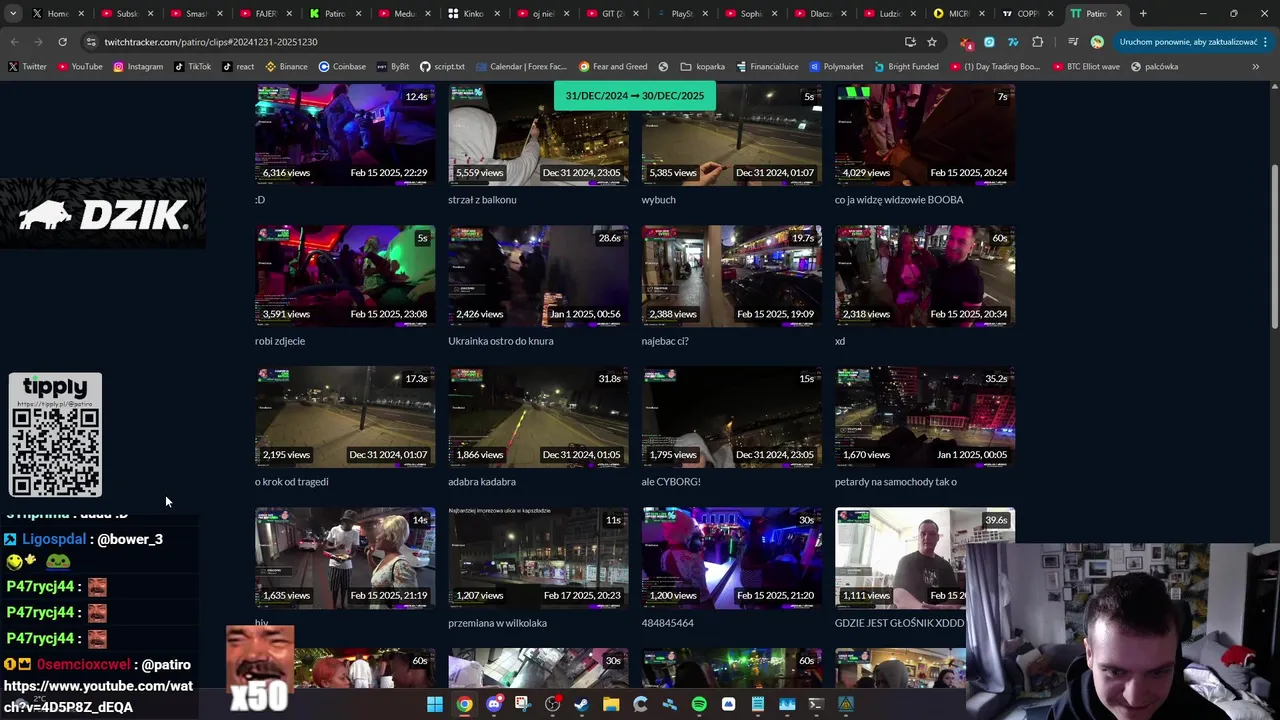1280x720 pixels.
Task: Open the clip titled robi zdjecie
Action: (x=345, y=276)
